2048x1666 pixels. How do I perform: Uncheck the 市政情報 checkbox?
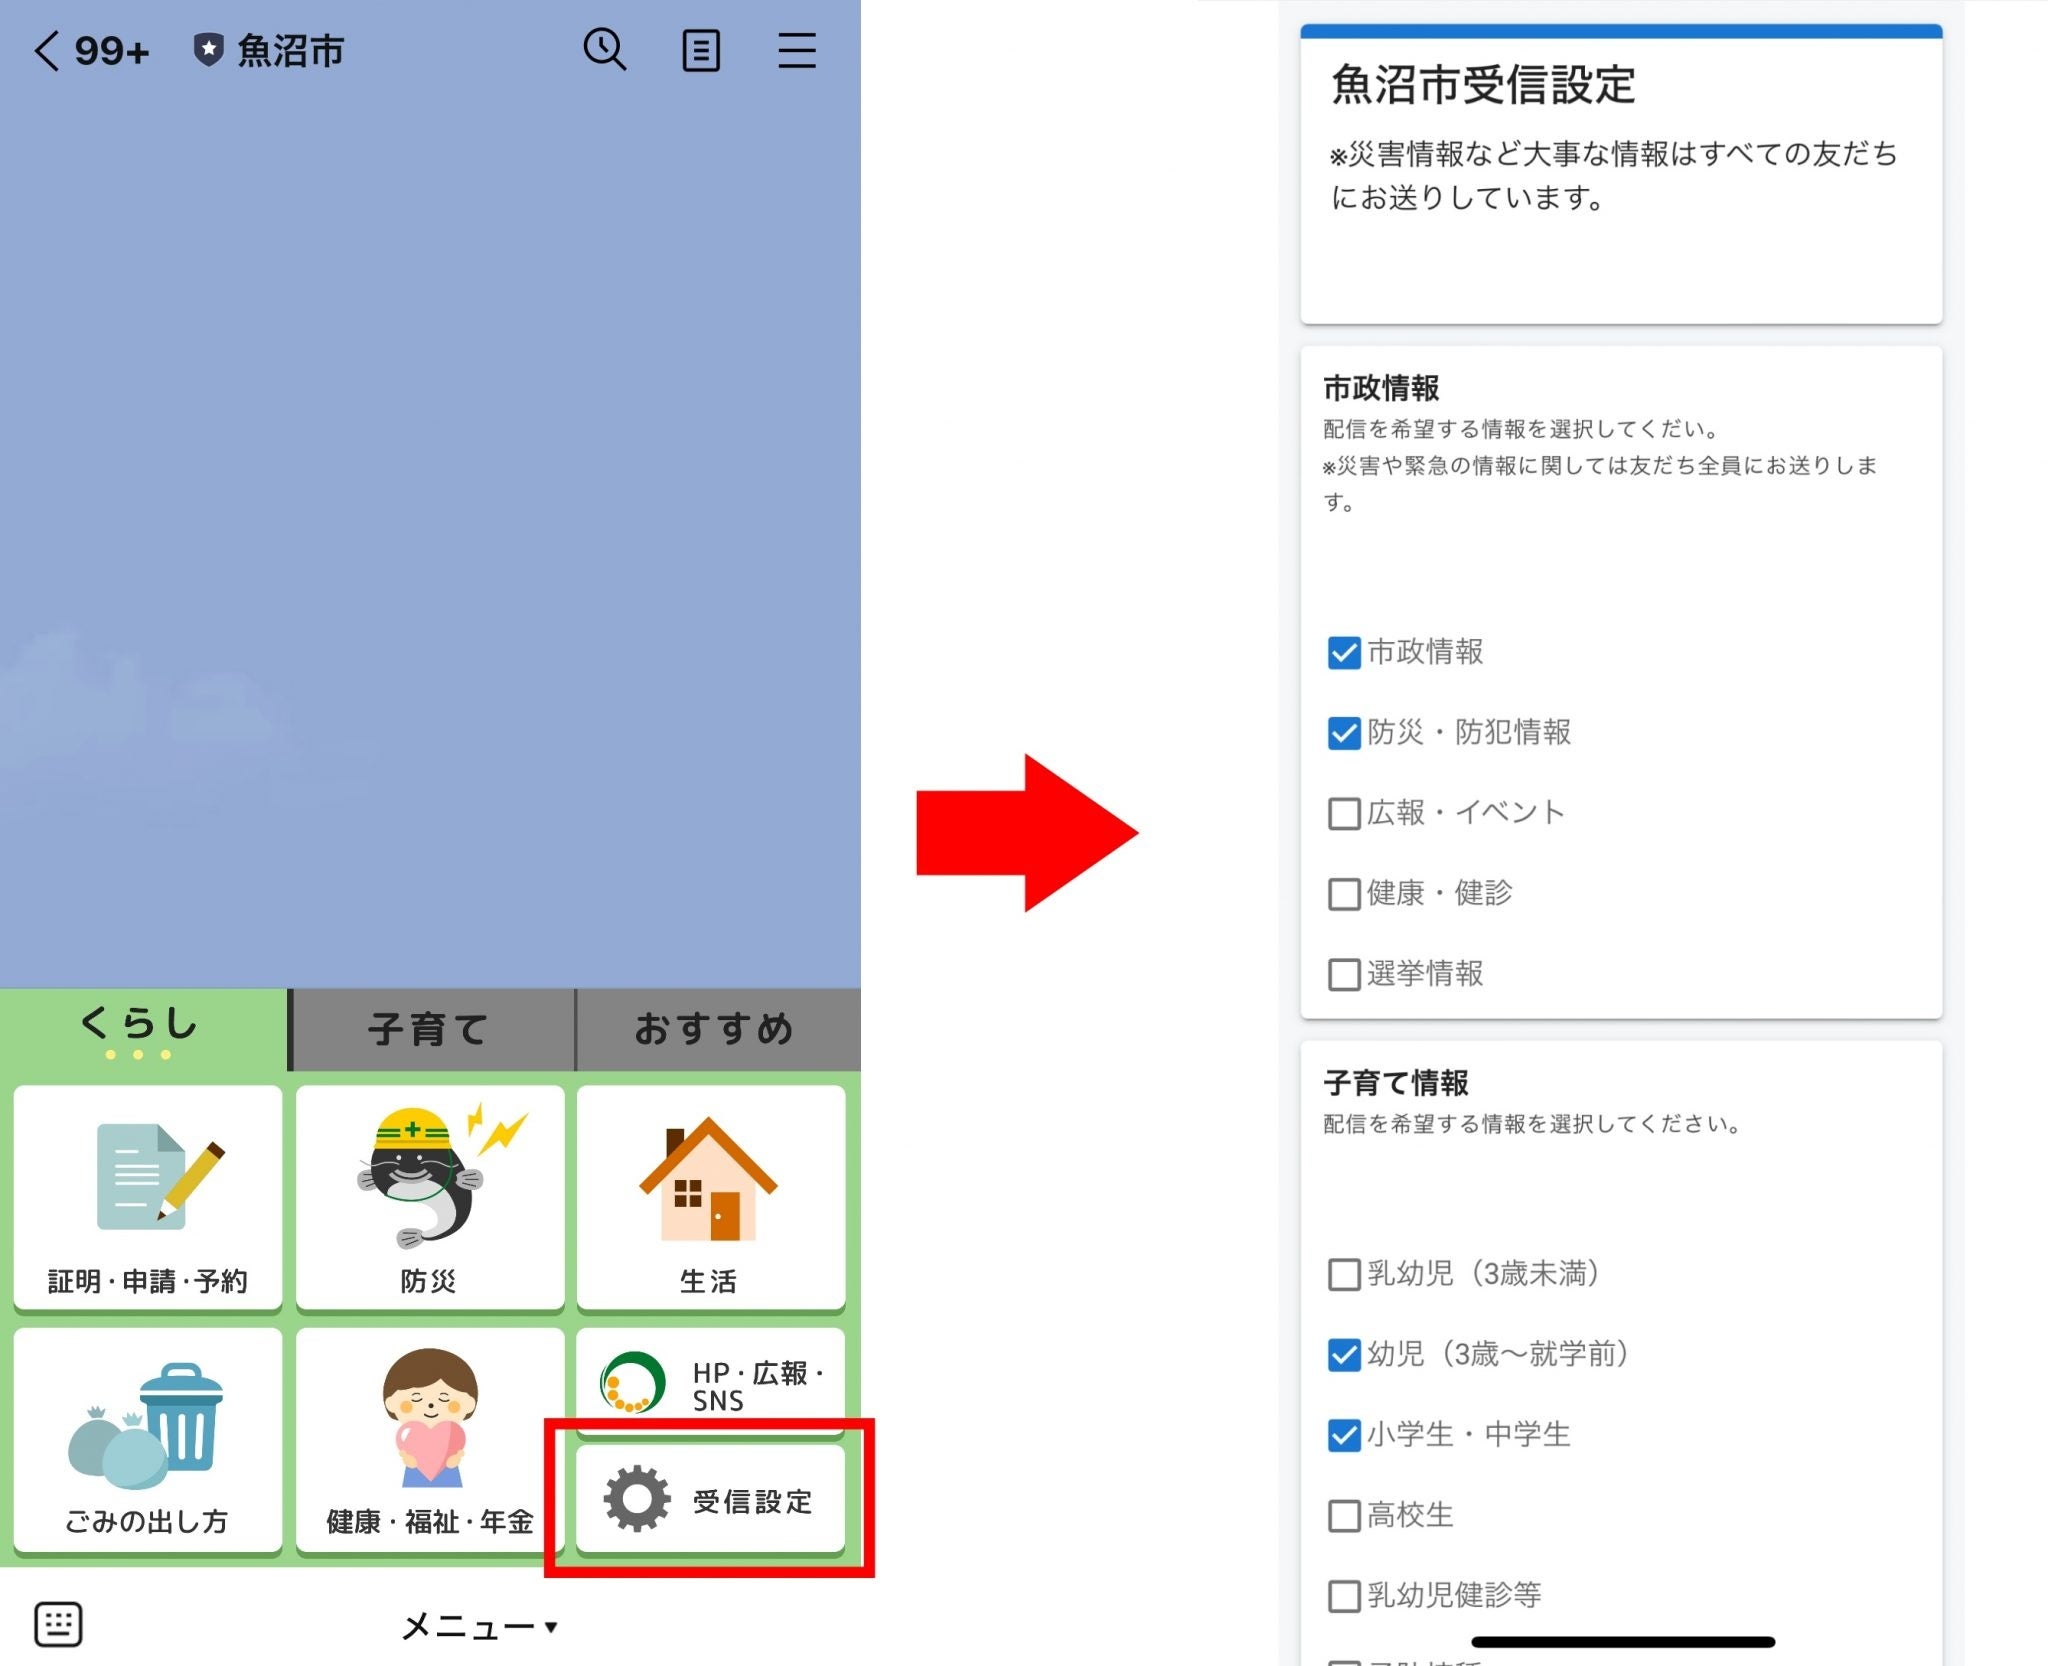(x=1344, y=653)
